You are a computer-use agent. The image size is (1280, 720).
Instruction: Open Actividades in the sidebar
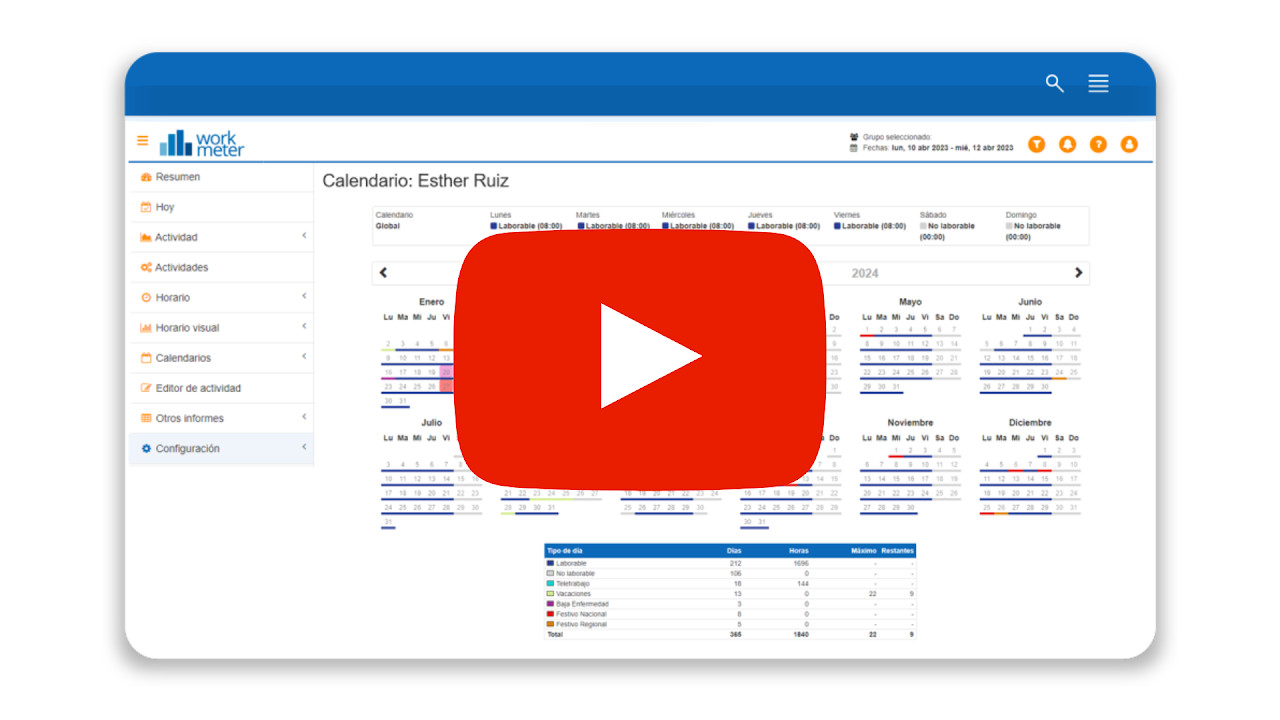[x=181, y=268]
